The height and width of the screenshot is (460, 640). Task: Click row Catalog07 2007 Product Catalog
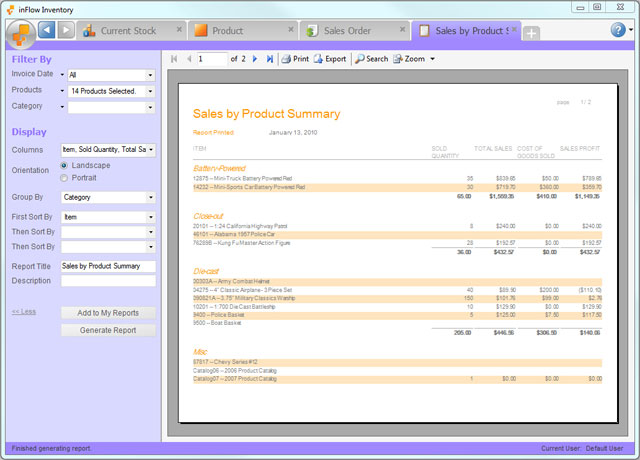pos(397,379)
